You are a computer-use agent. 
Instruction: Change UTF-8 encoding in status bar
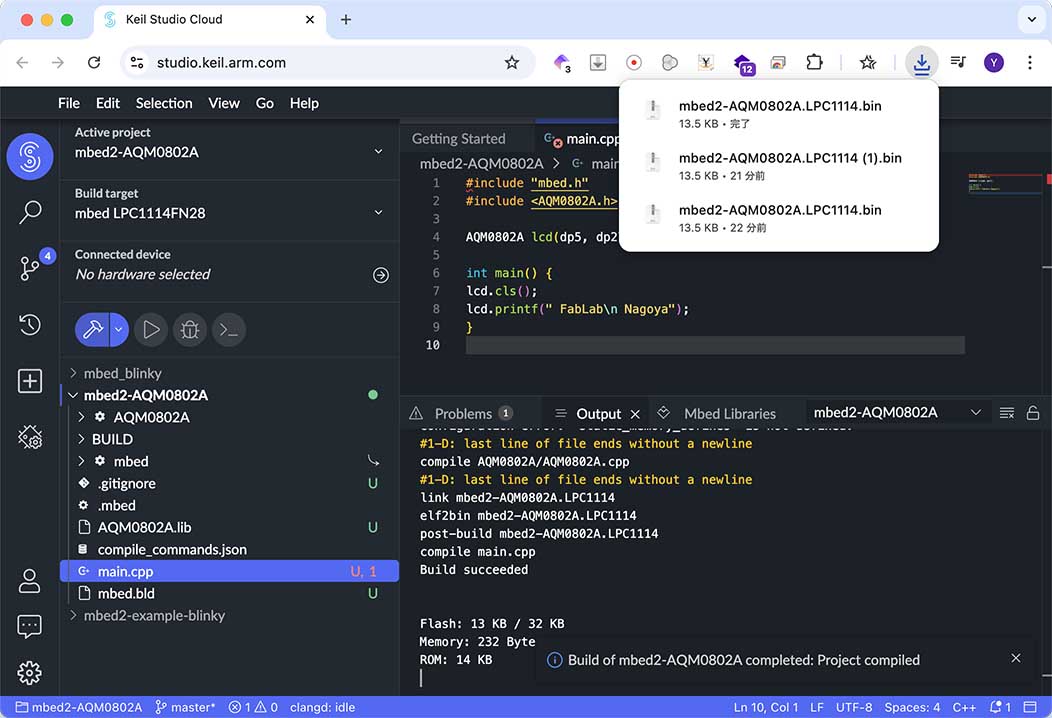(854, 707)
